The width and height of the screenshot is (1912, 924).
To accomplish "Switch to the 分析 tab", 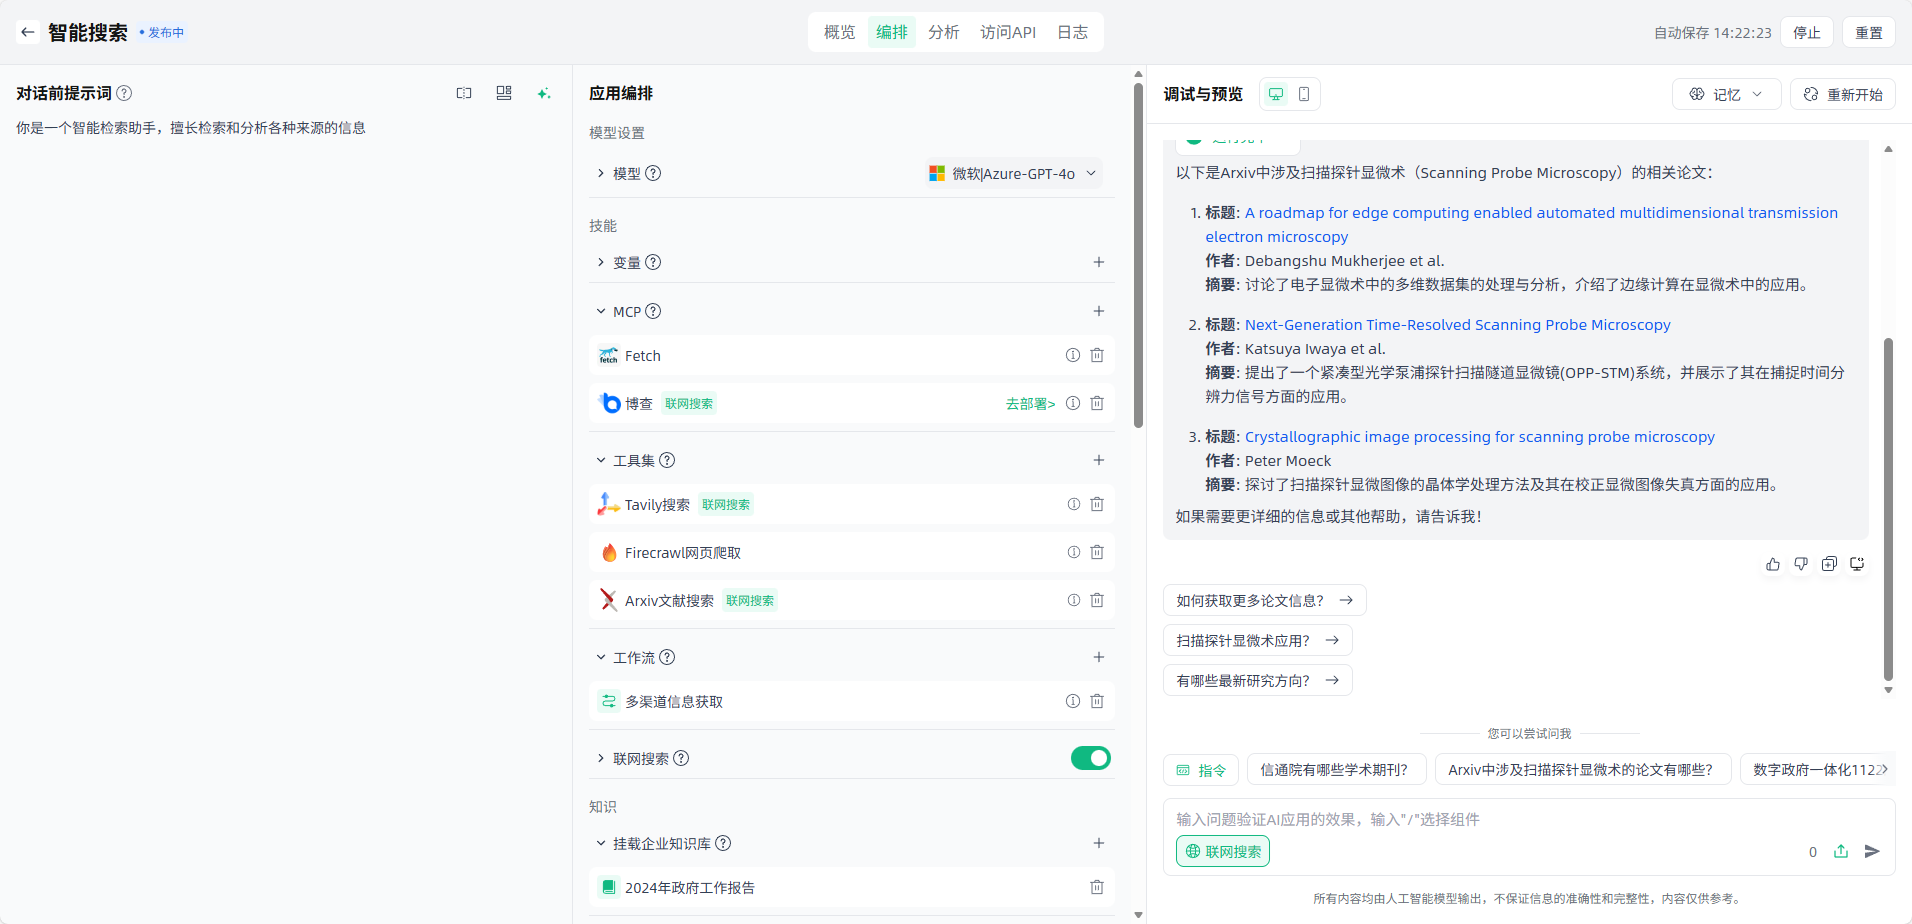I will click(943, 32).
